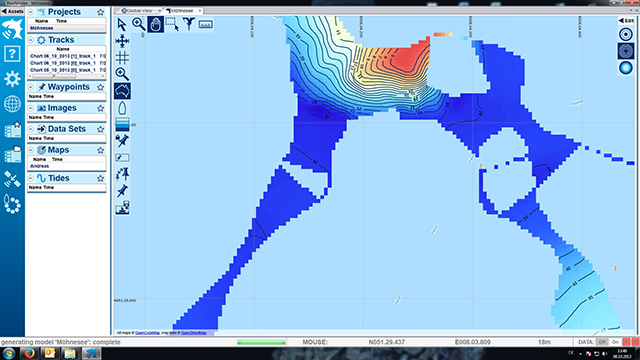640x360 pixels.
Task: Open the help question mark icon
Action: [x=12, y=53]
